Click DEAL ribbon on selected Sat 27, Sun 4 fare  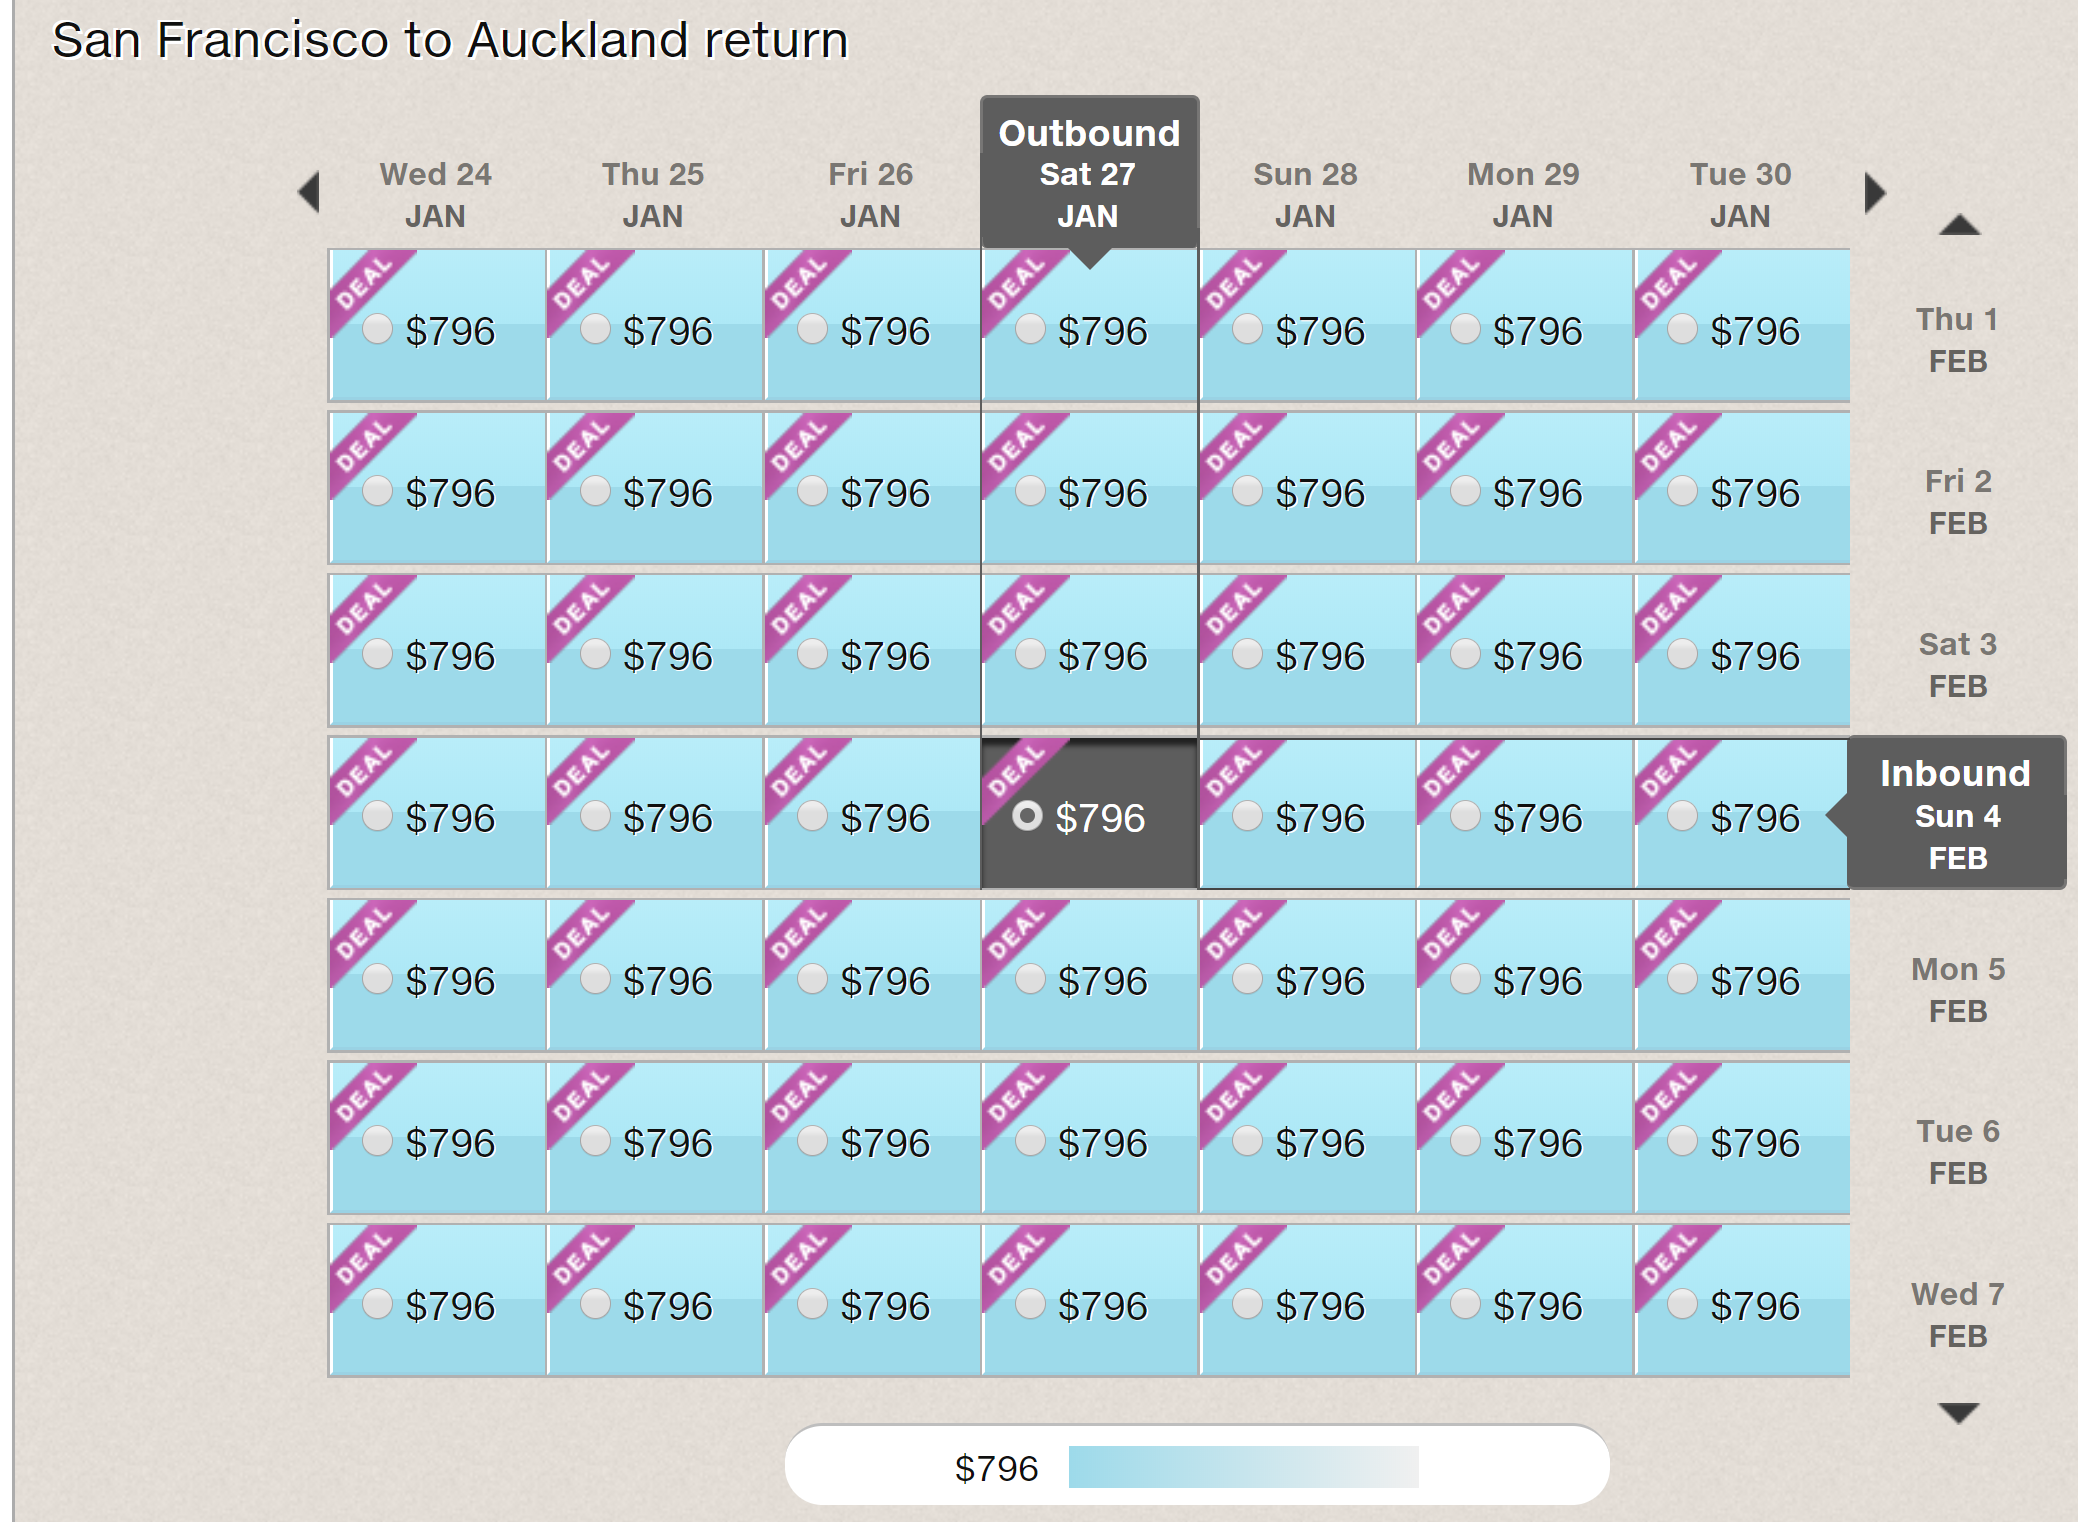1016,771
